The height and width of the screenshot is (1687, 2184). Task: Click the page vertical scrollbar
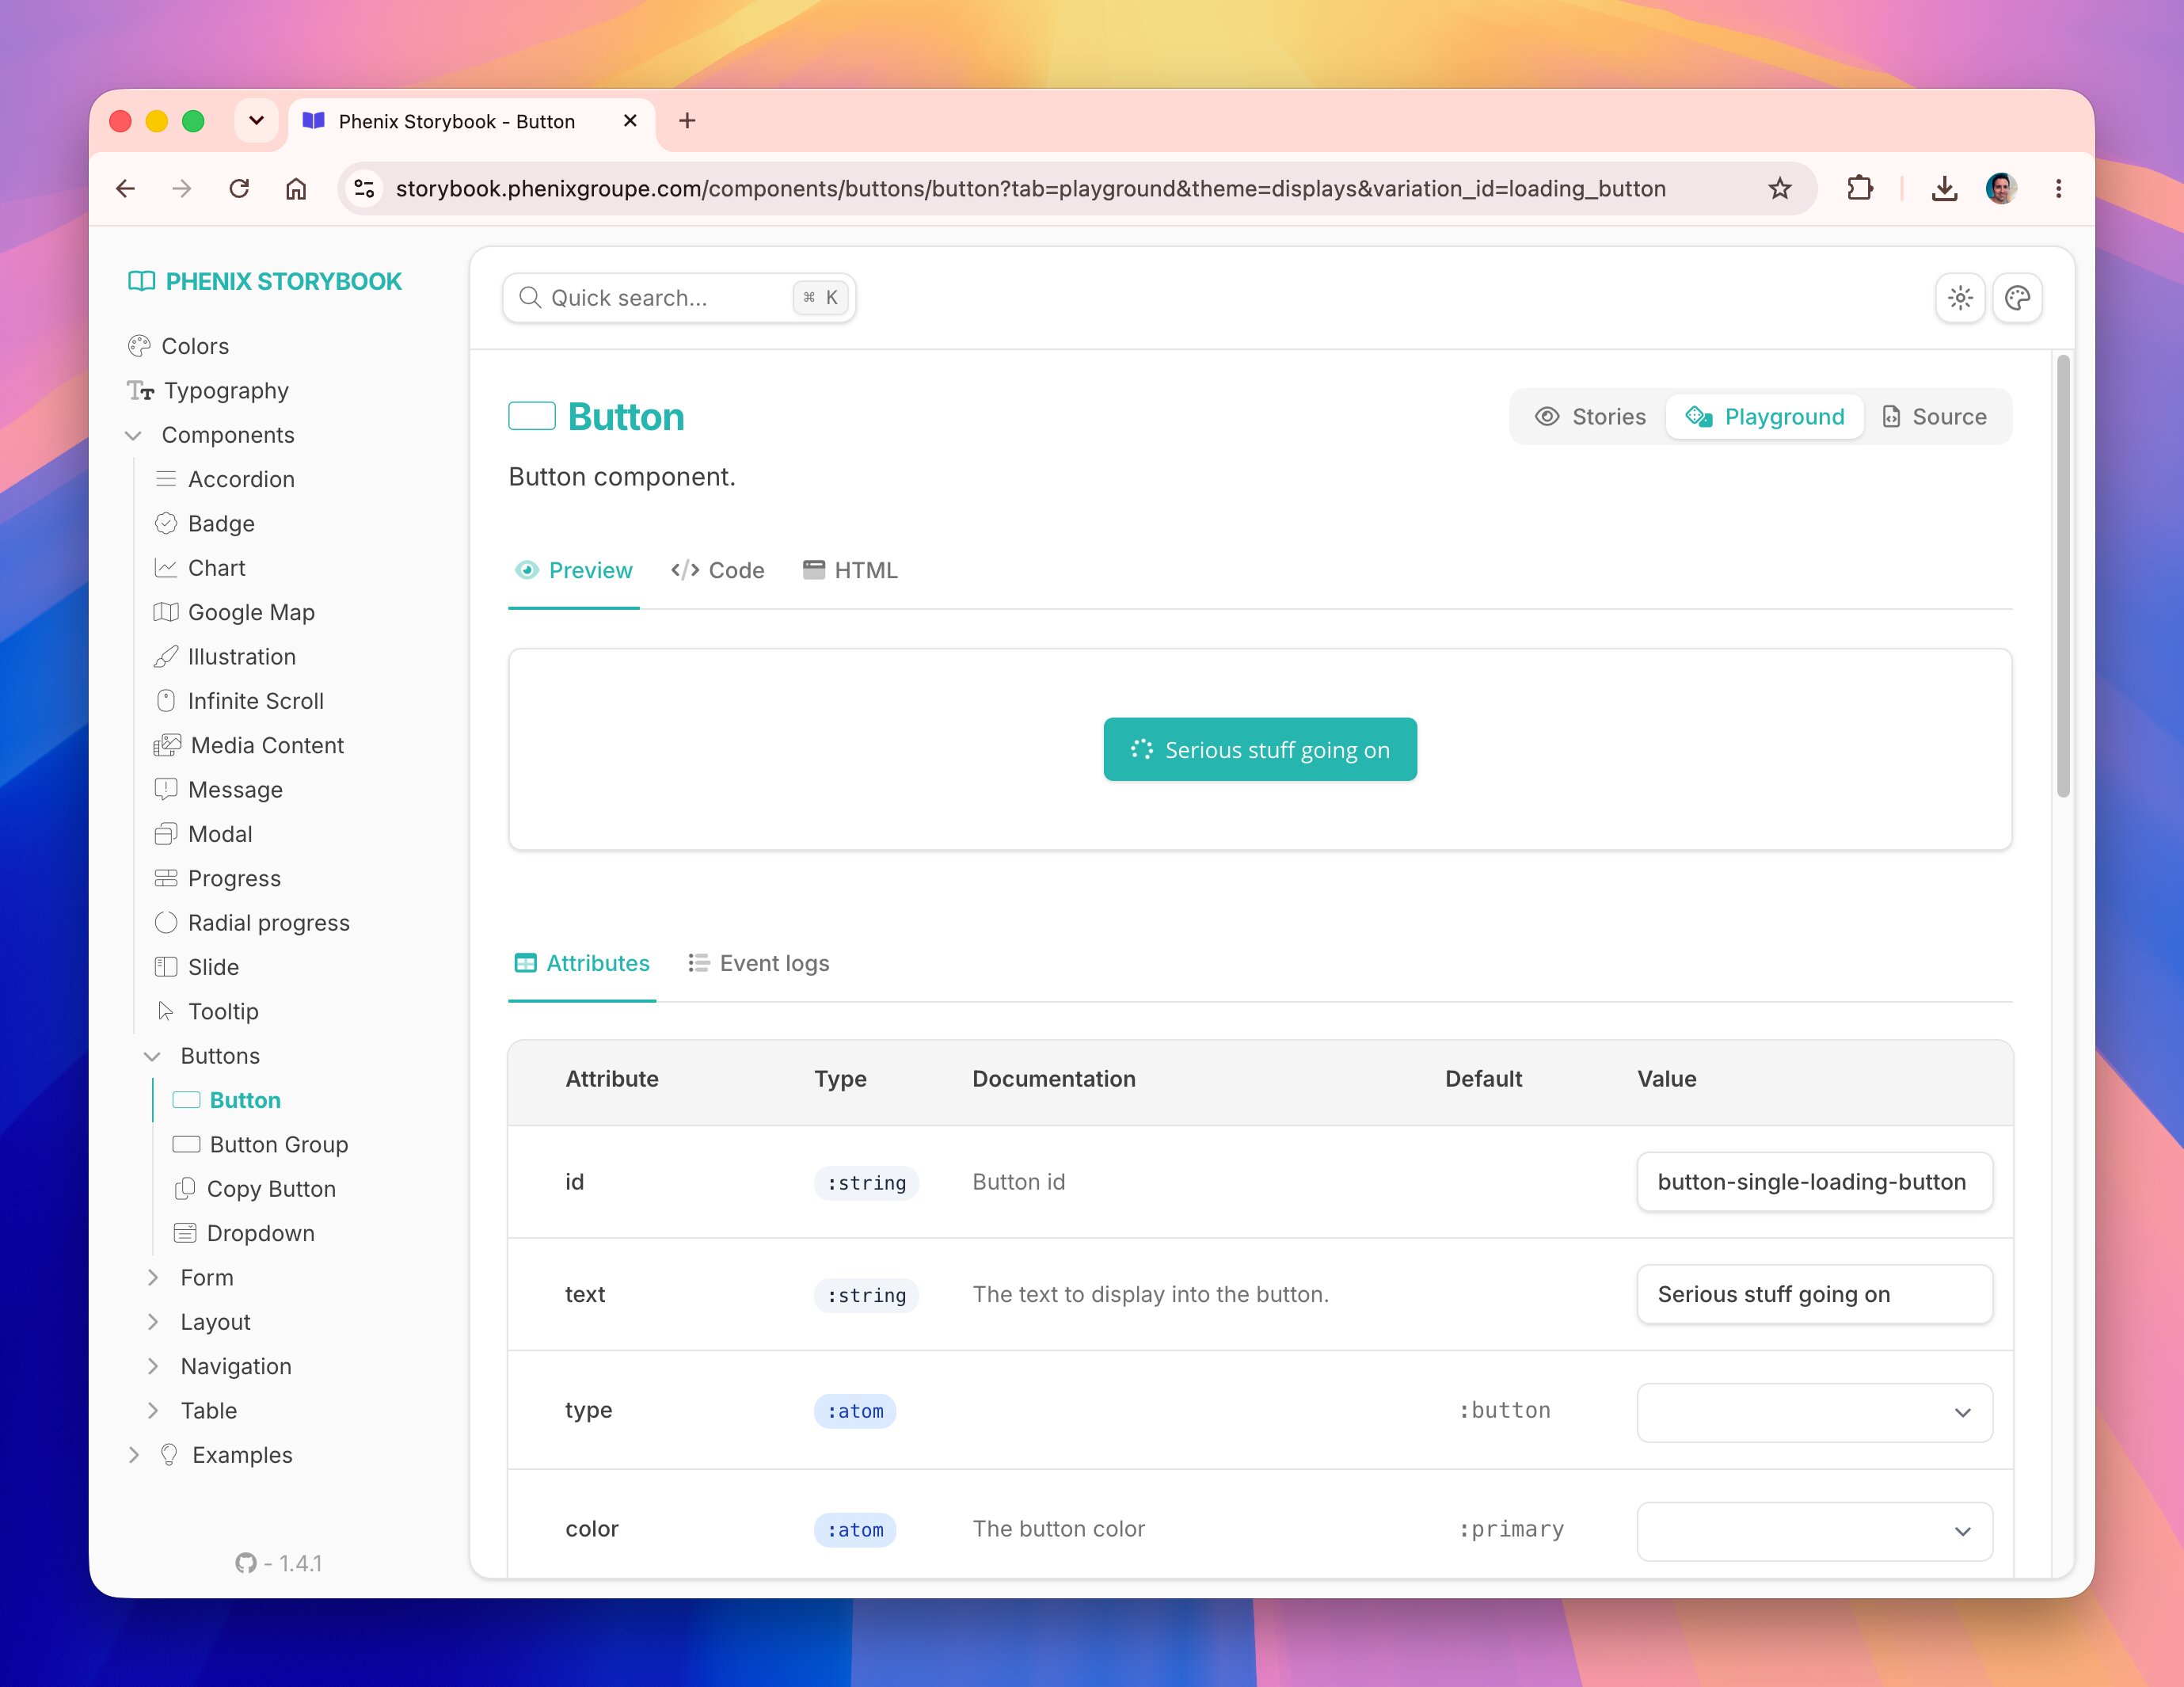(x=2063, y=576)
